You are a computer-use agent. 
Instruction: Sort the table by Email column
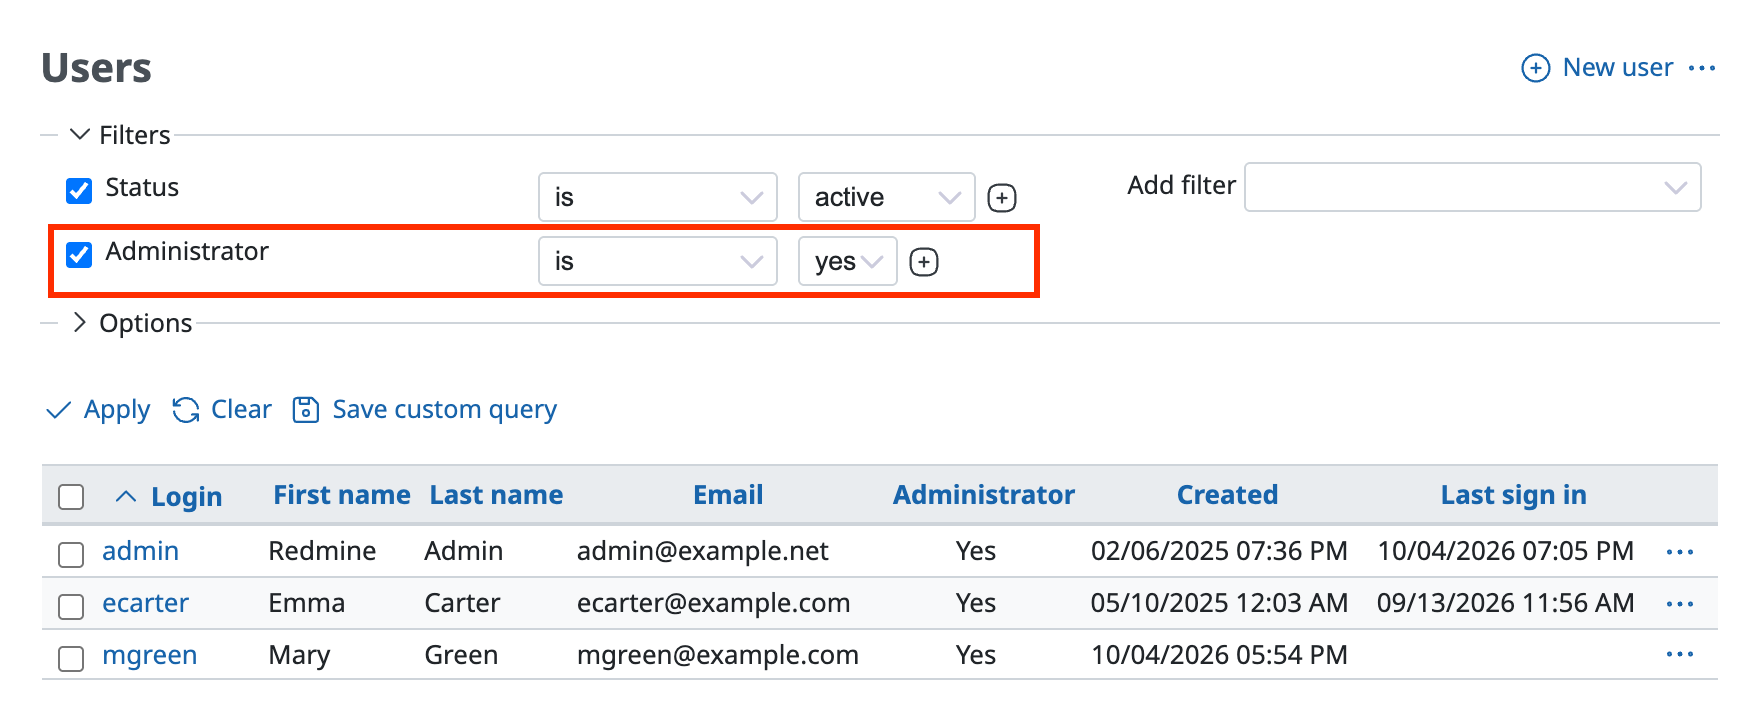728,495
